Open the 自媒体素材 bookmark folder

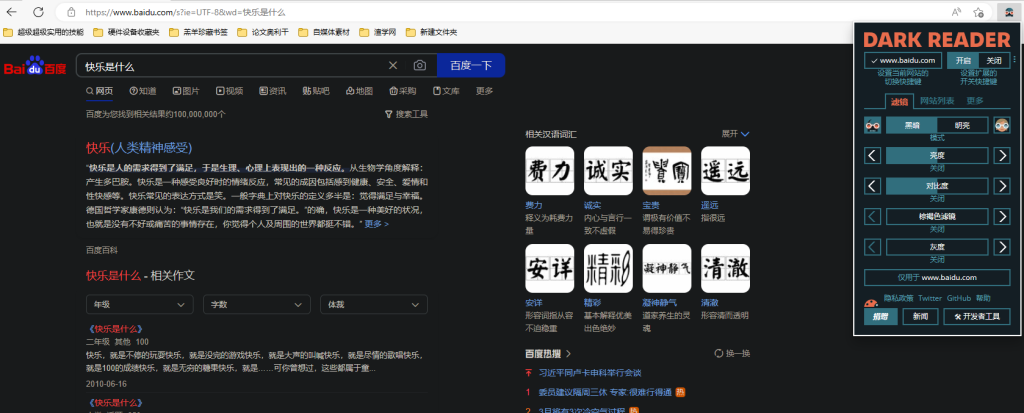coord(324,32)
